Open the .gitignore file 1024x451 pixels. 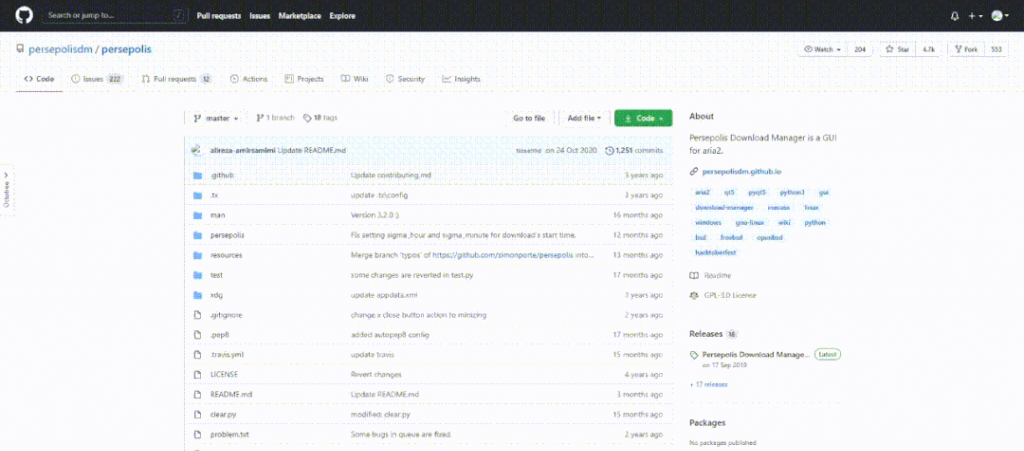tap(227, 315)
